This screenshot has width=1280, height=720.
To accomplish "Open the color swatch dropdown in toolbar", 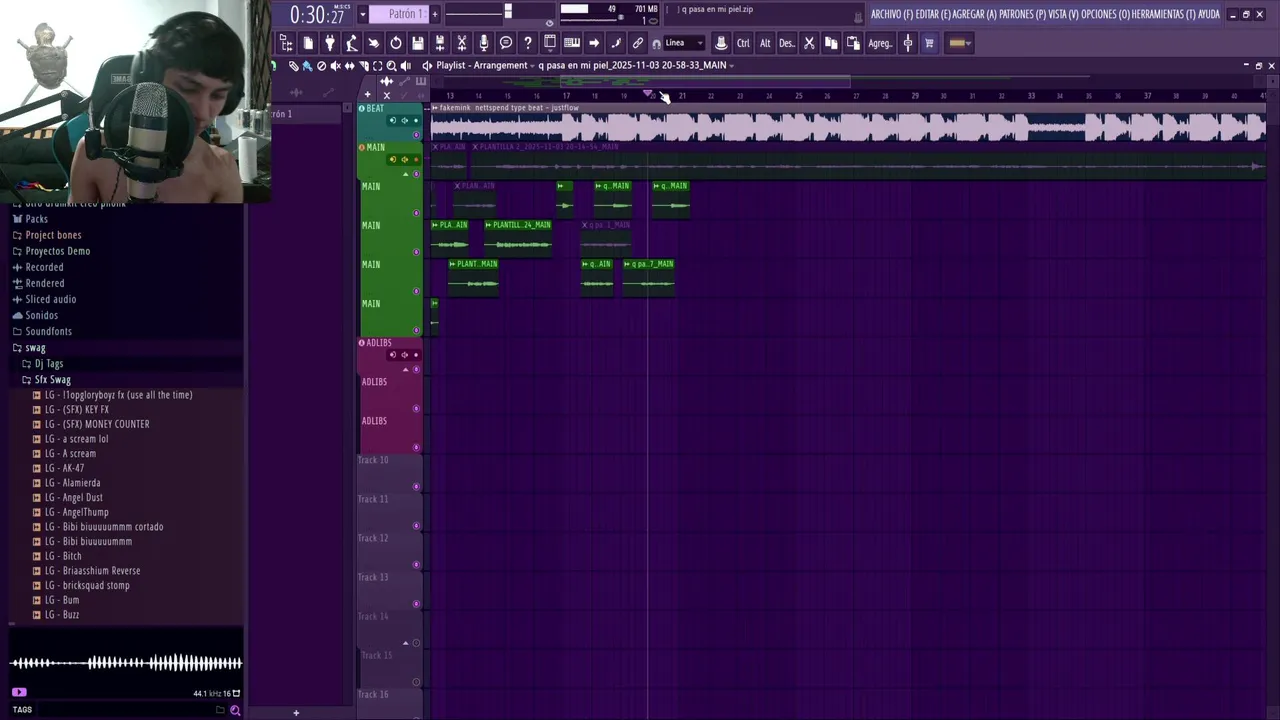I will click(959, 43).
